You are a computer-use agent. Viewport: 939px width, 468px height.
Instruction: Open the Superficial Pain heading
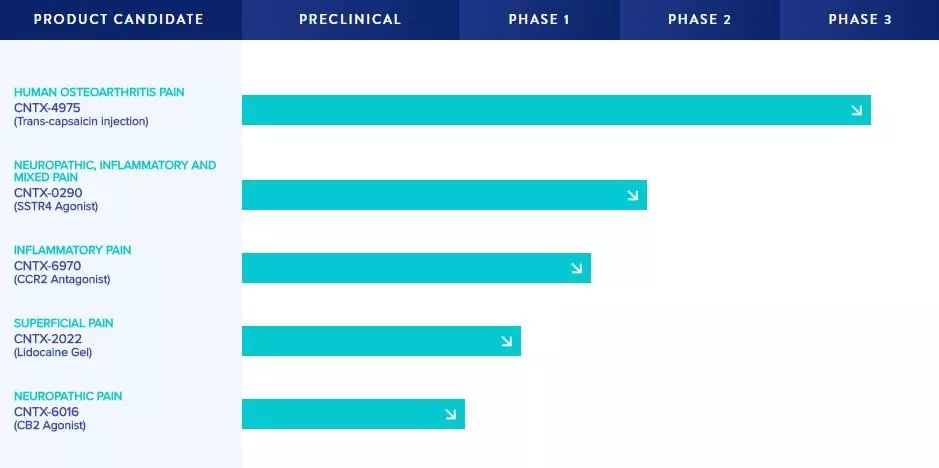click(64, 323)
